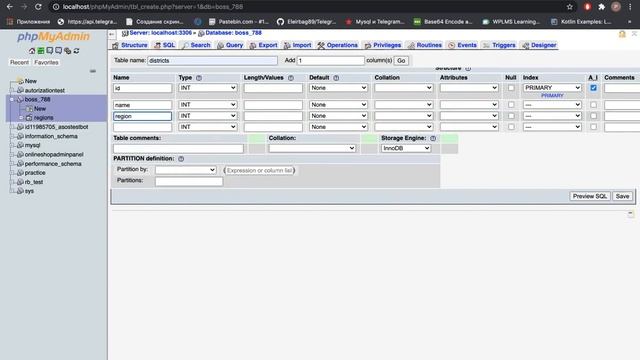Screen dimensions: 640x360
Task: Open the Type dropdown for id row
Action: point(208,88)
